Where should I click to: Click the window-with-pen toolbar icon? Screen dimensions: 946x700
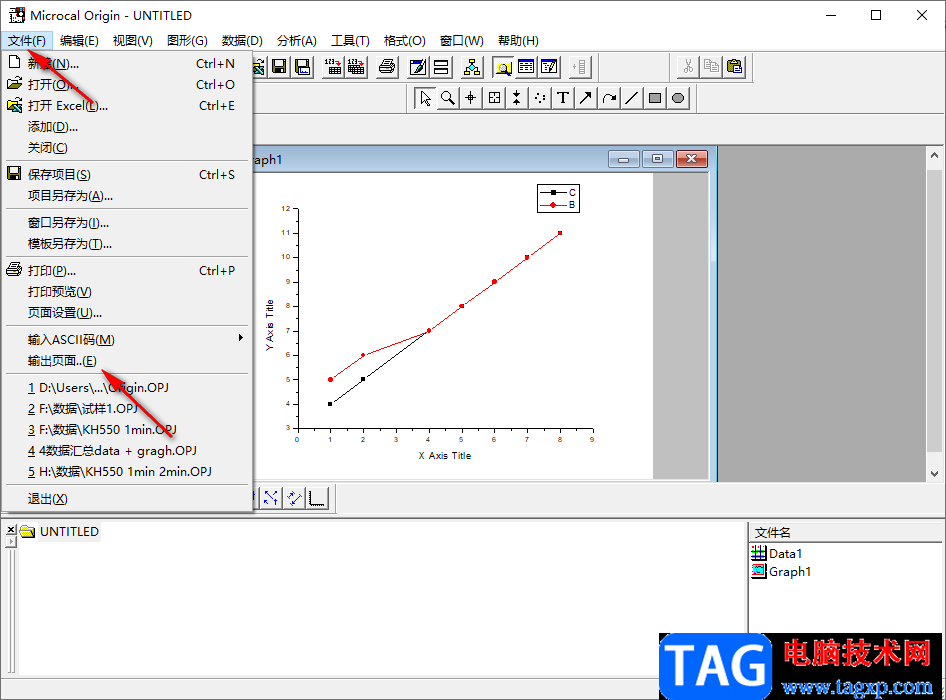point(417,66)
